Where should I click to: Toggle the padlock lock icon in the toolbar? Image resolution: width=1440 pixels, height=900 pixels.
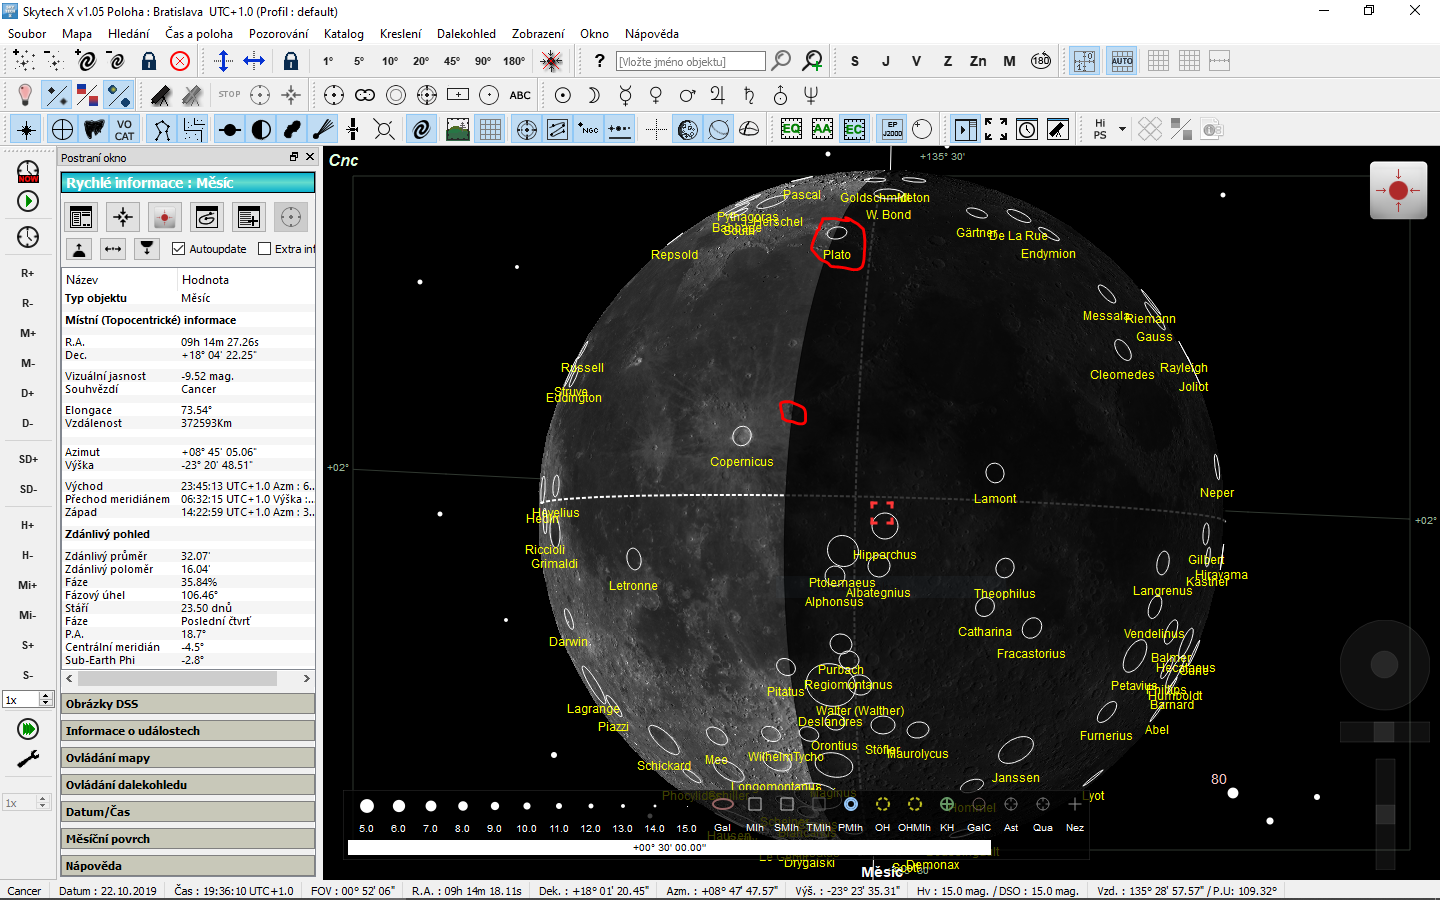click(149, 60)
